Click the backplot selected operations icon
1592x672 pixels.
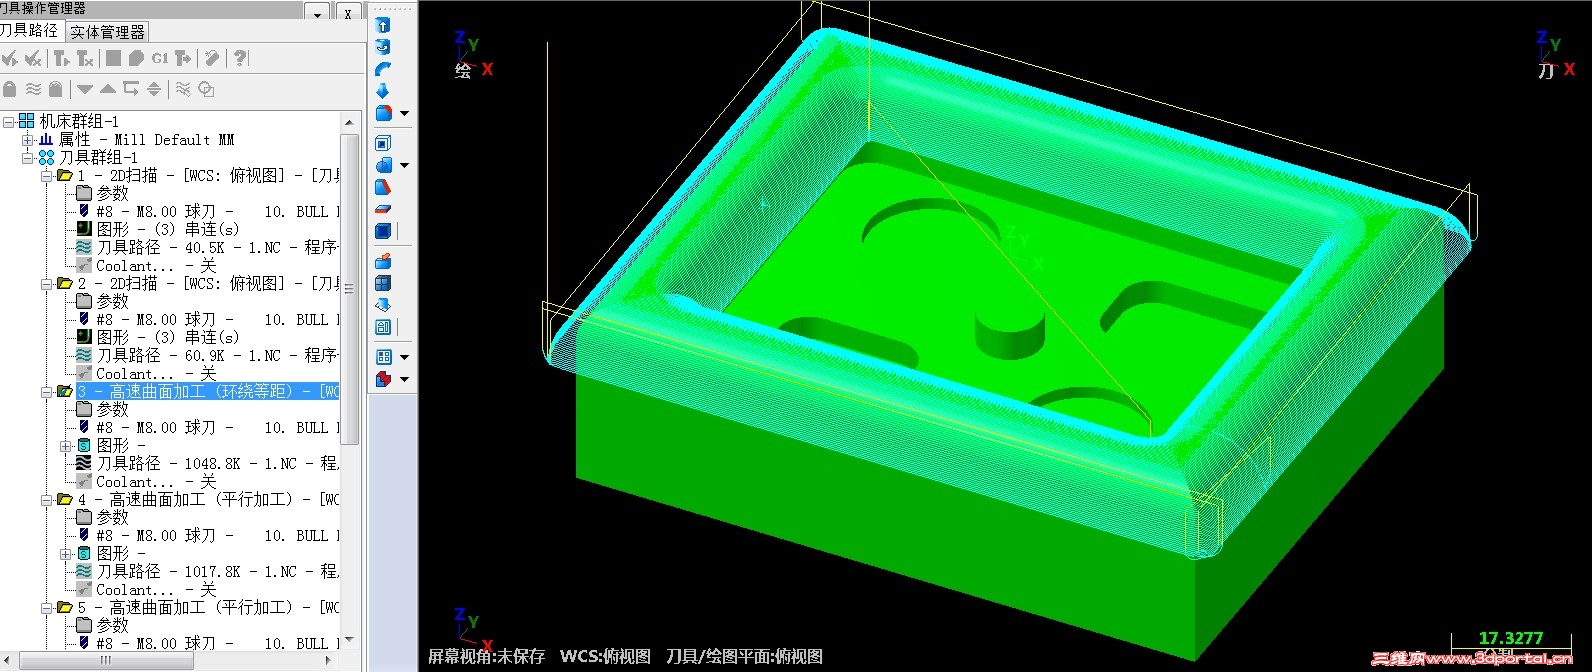tap(113, 59)
